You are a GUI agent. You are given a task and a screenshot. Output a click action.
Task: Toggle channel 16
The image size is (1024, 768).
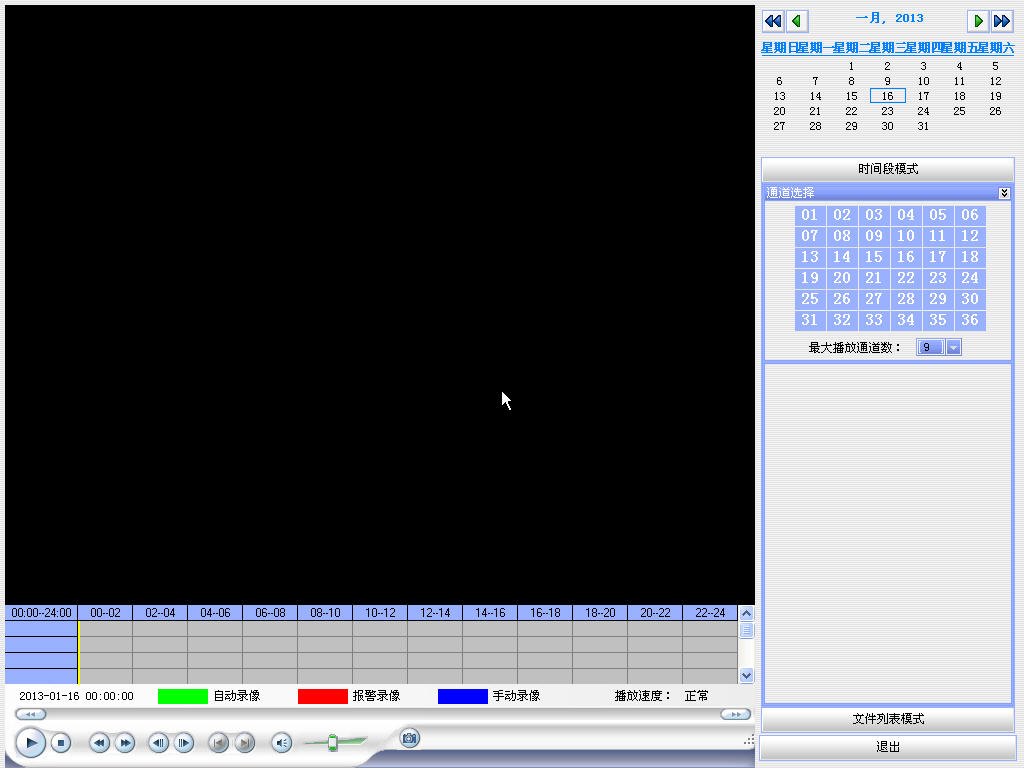906,257
